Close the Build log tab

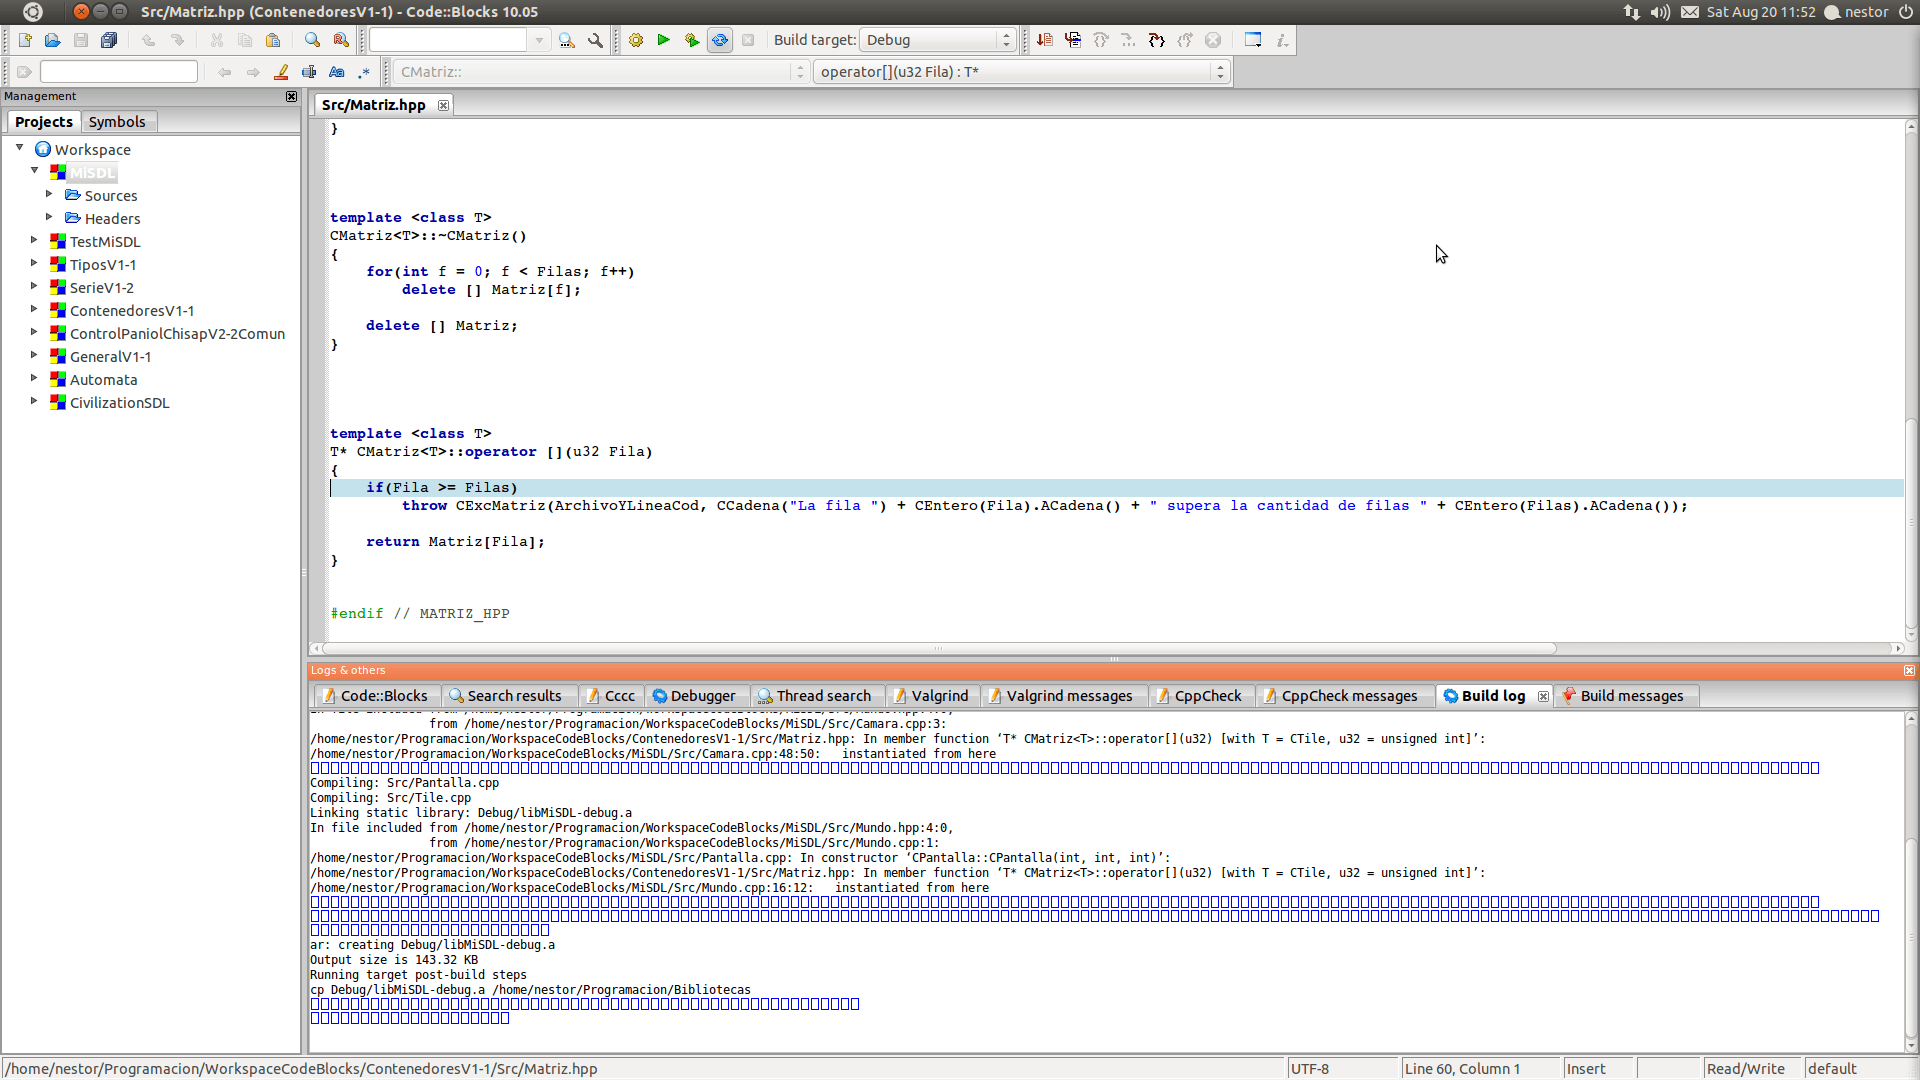click(x=1543, y=696)
